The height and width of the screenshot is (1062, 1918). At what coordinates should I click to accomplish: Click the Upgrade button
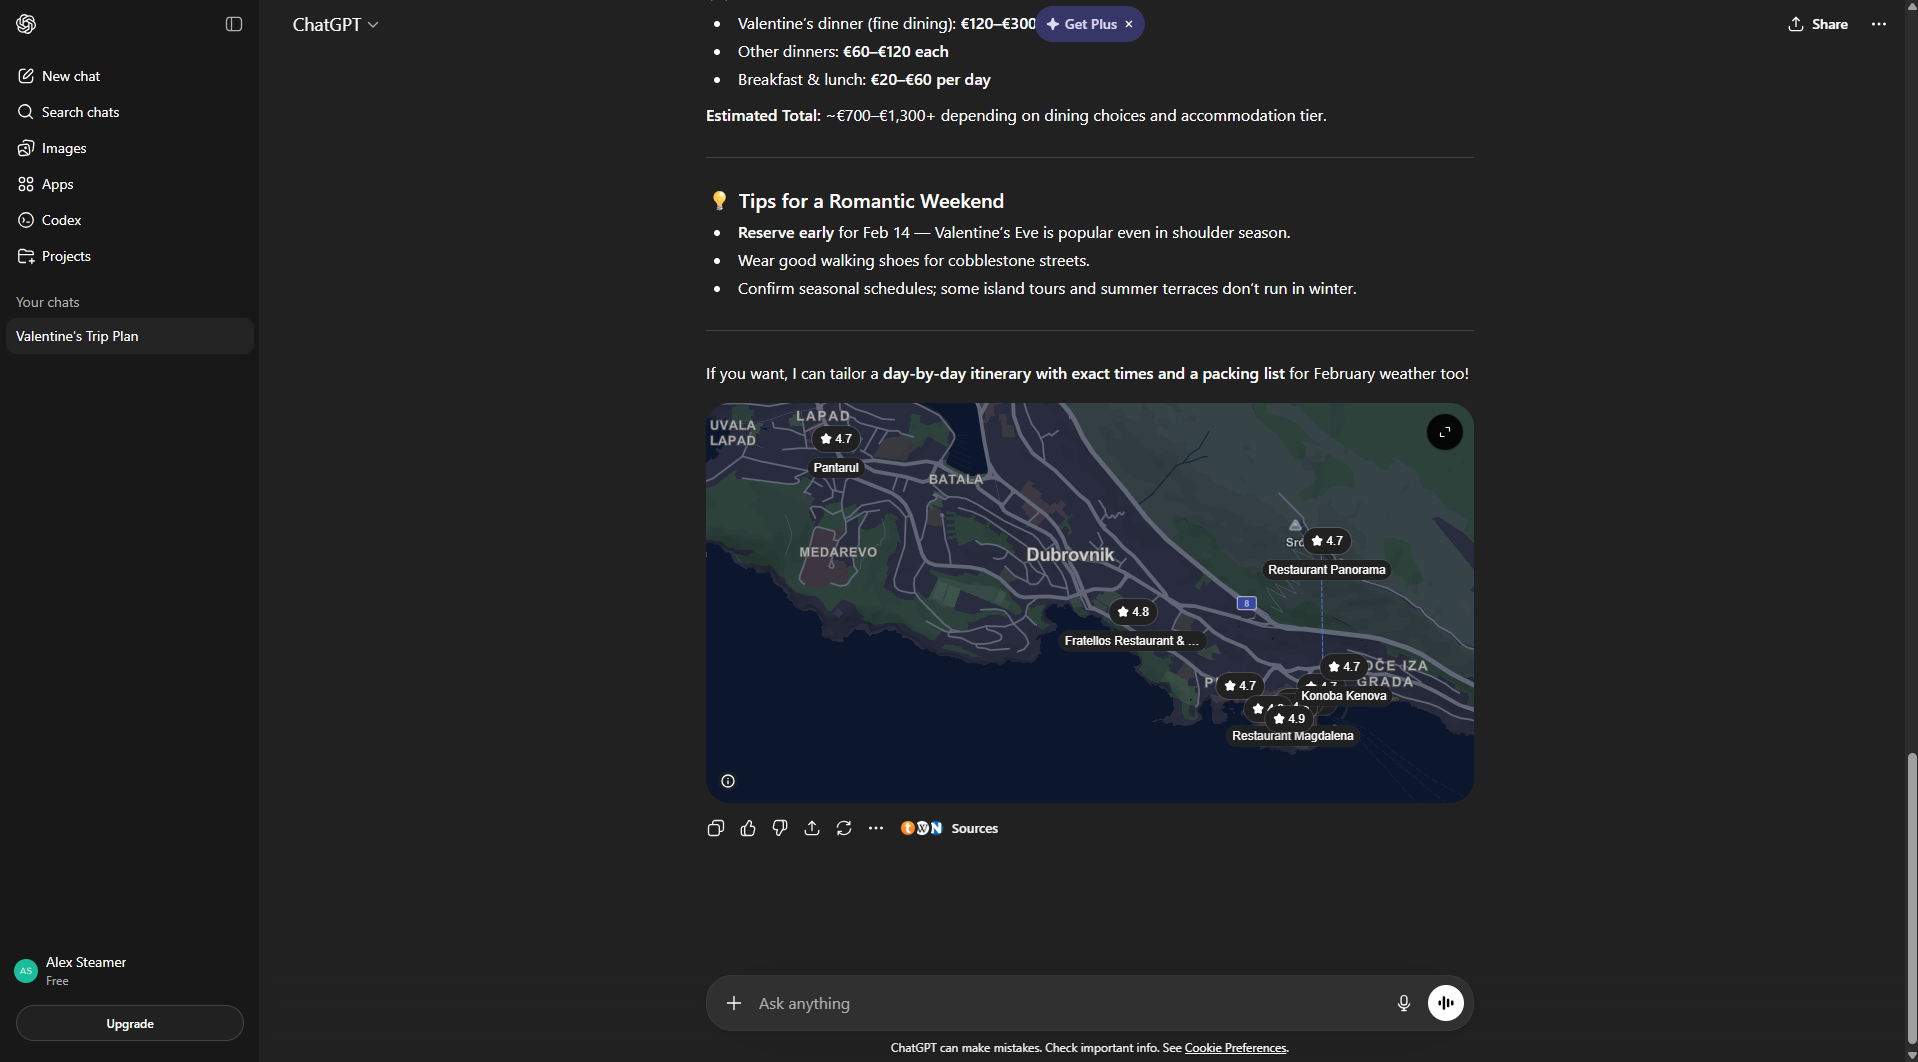click(130, 1023)
